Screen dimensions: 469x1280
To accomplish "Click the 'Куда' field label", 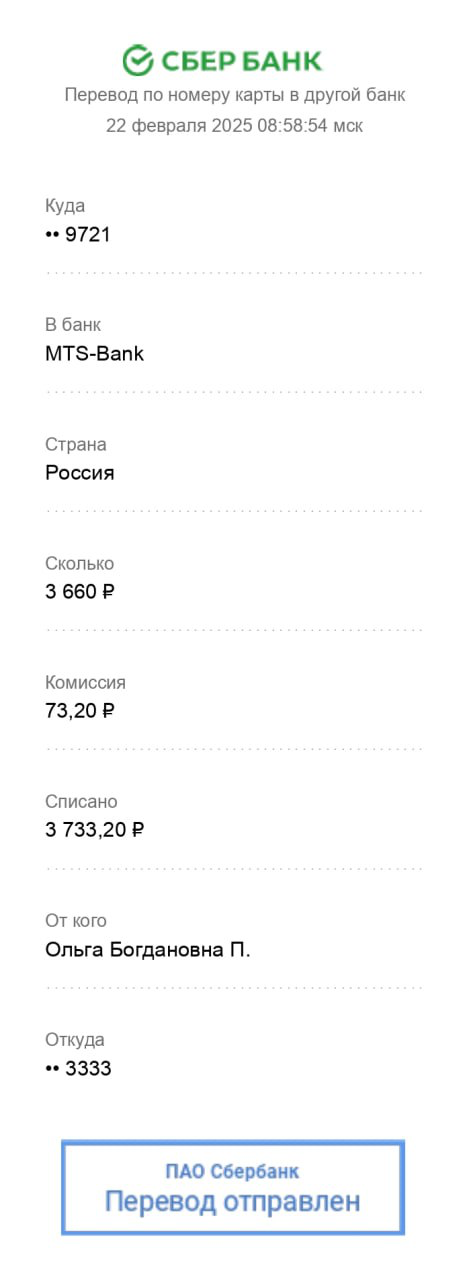I will (65, 206).
